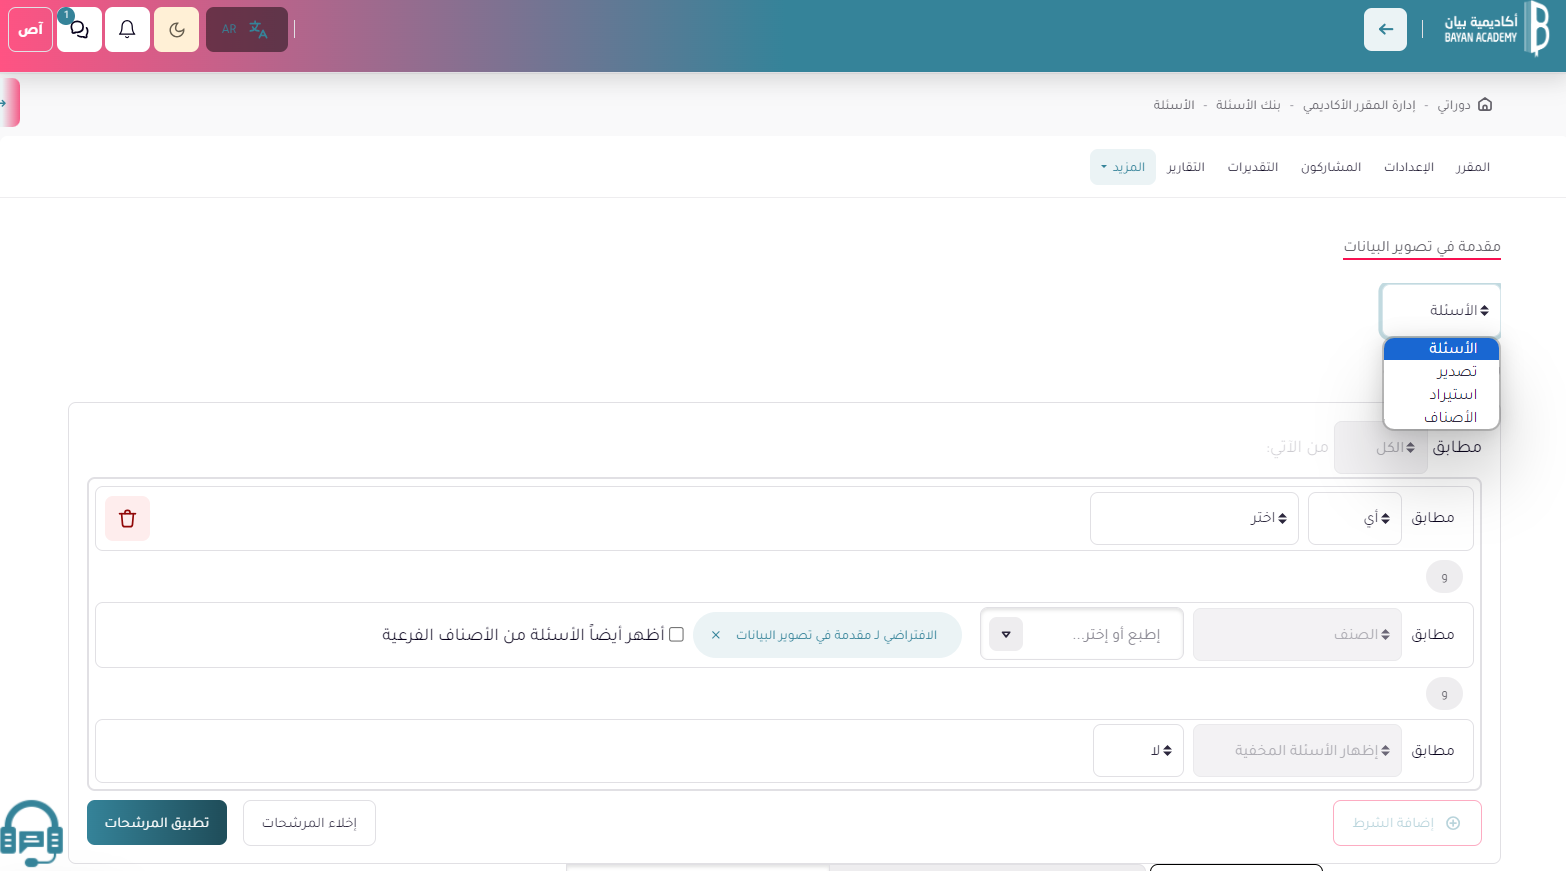Switch language with the AR translate icon
The height and width of the screenshot is (871, 1566).
pos(246,29)
